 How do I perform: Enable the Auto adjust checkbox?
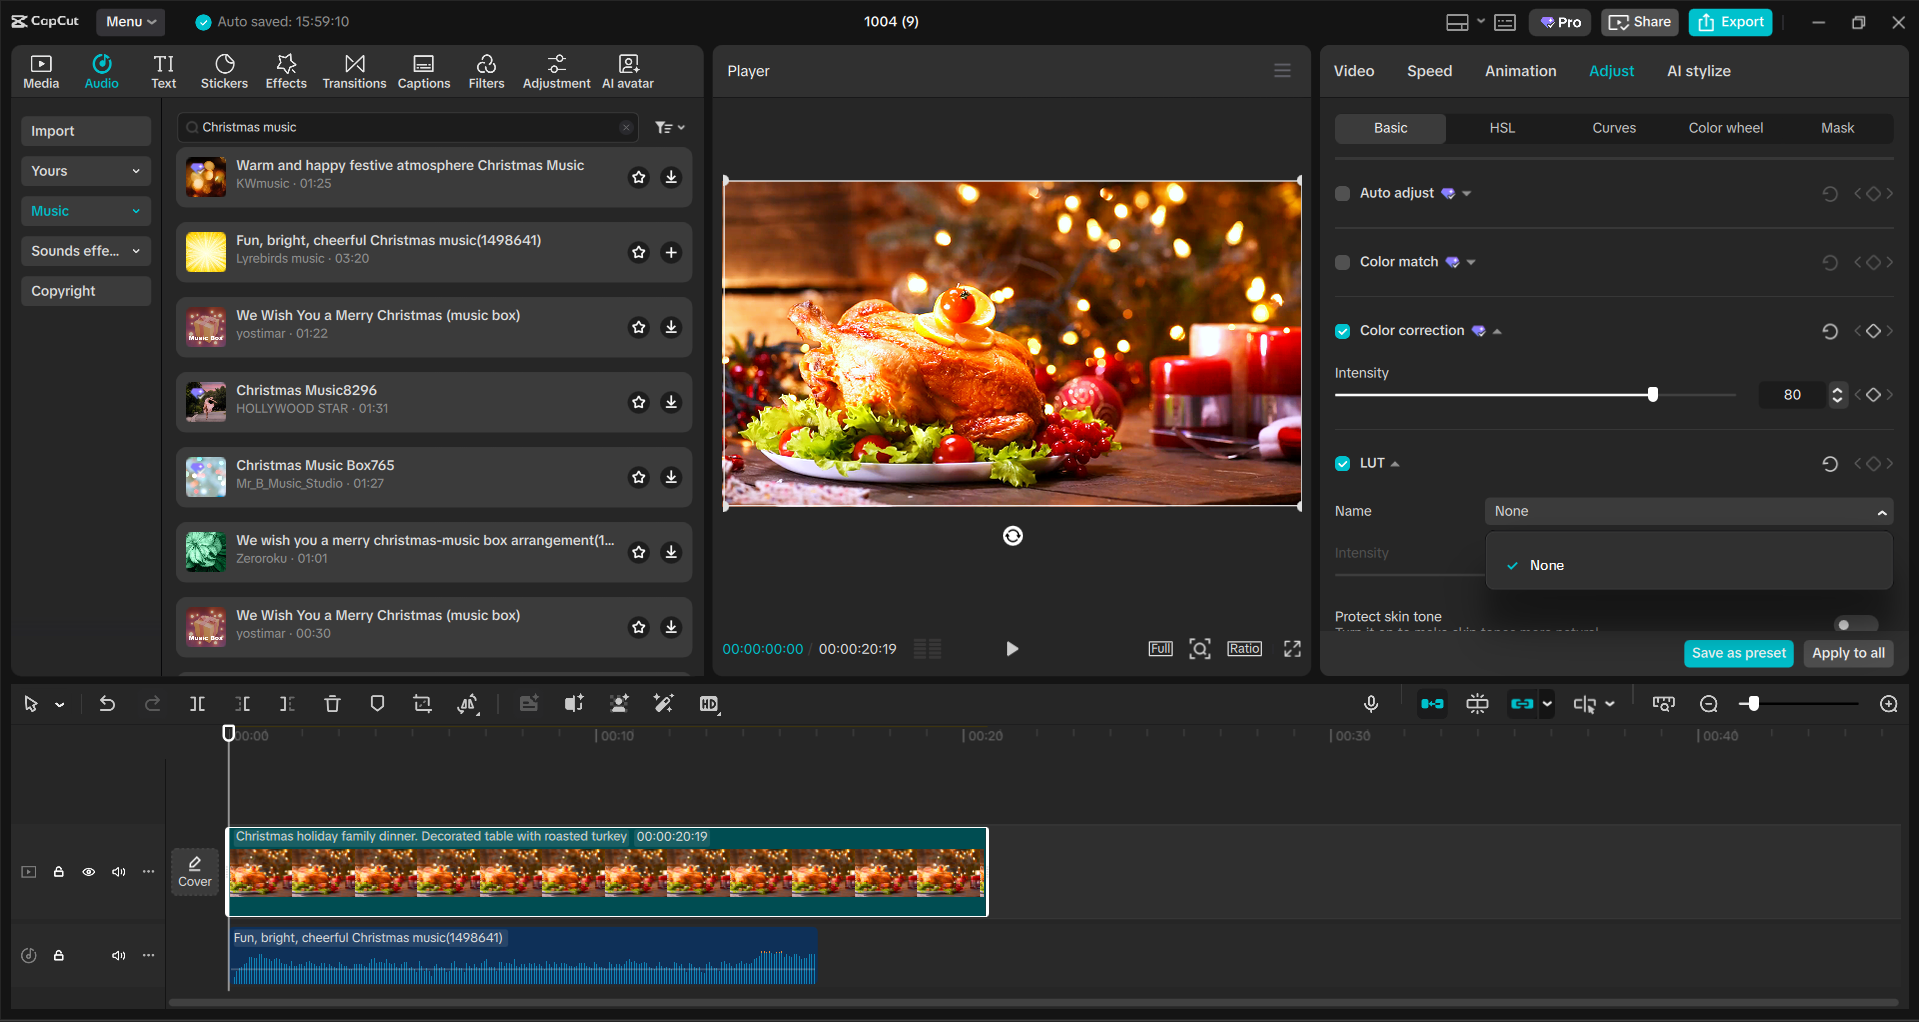(x=1343, y=194)
